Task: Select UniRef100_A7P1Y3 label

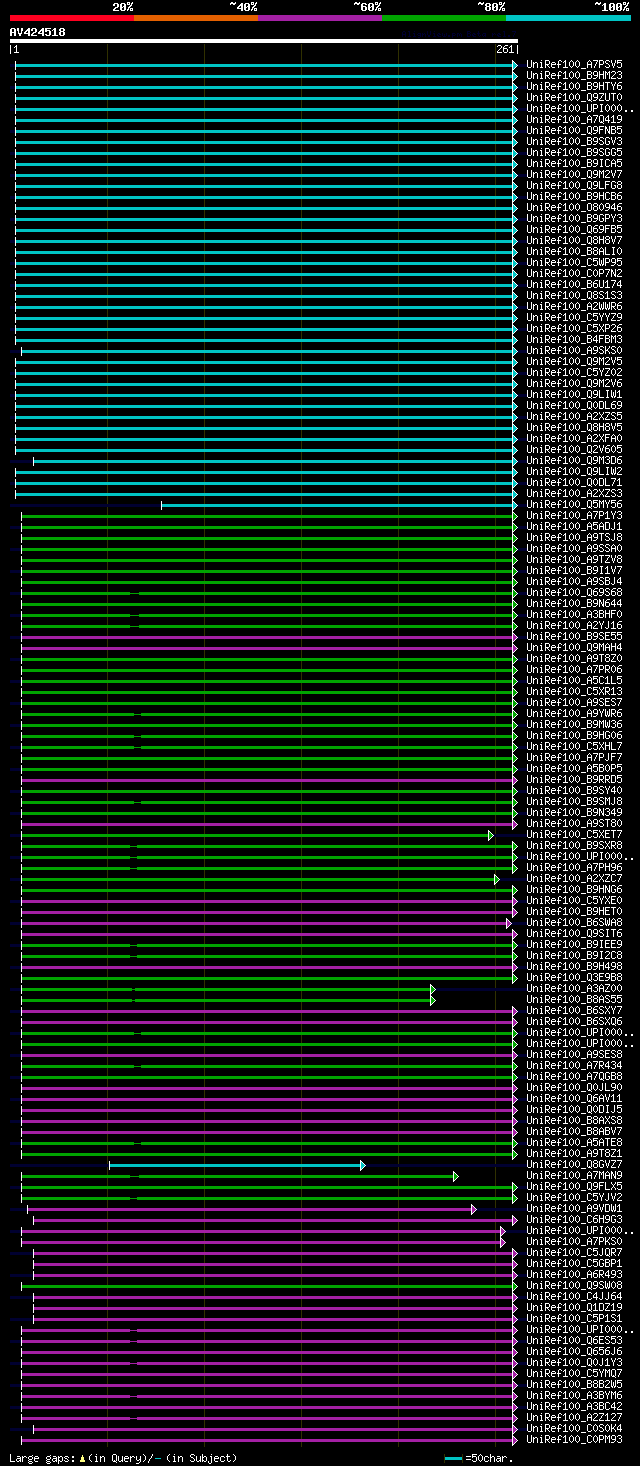Action: [574, 515]
